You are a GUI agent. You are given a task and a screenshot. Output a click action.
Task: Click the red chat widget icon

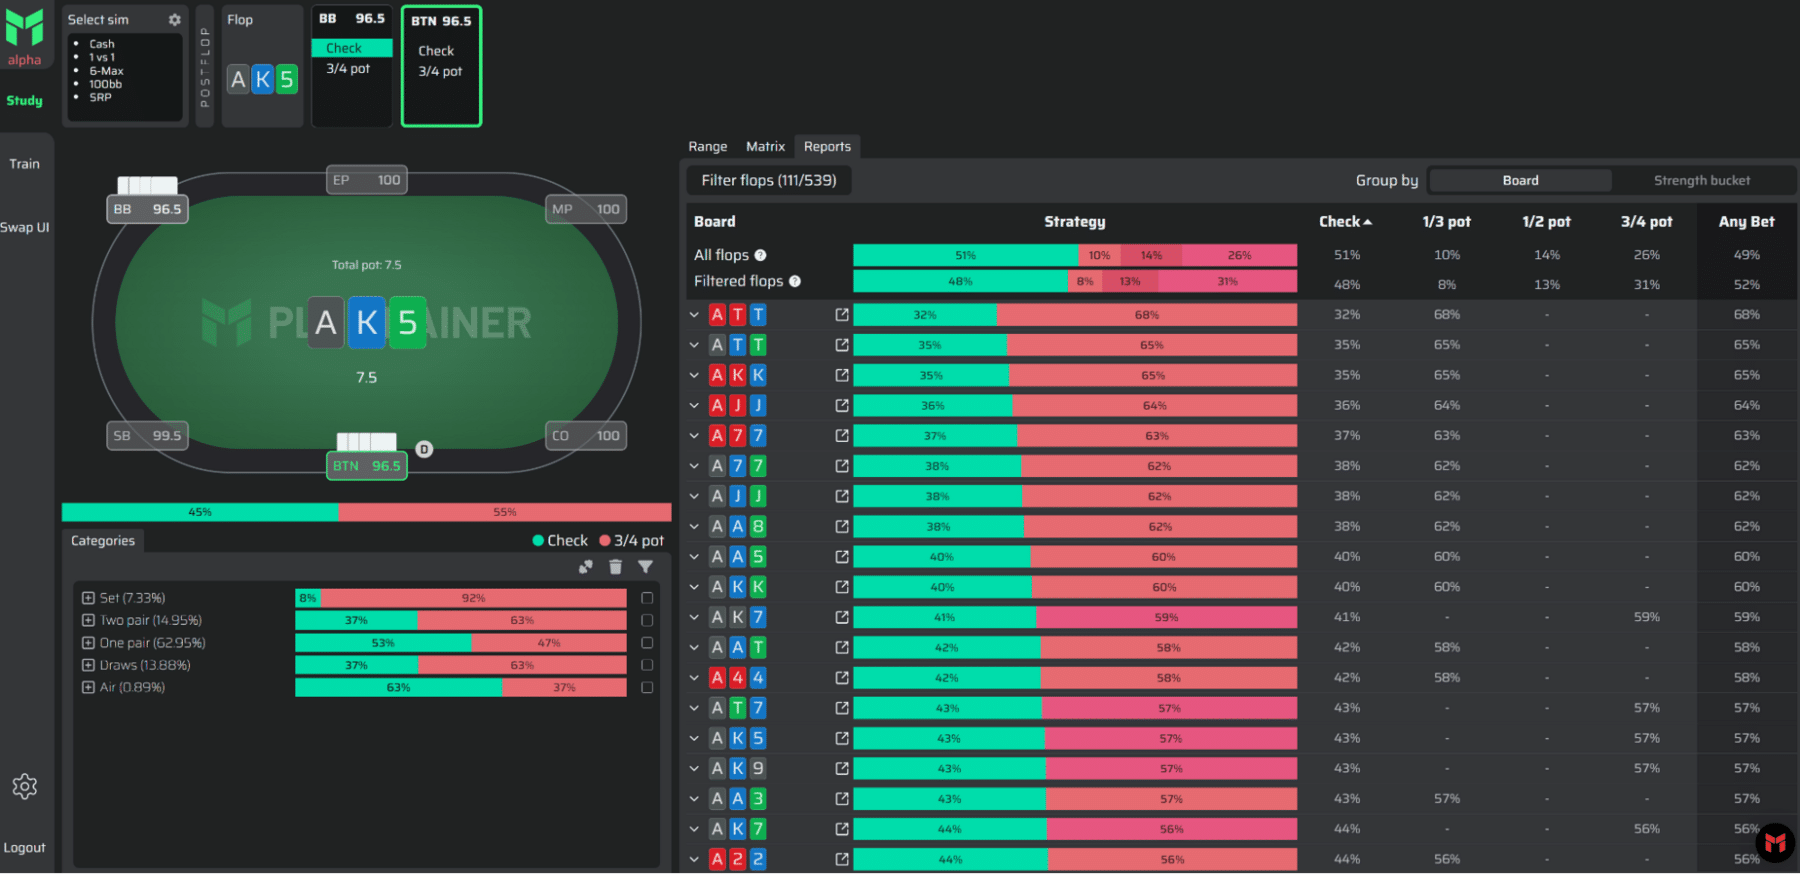(1775, 843)
